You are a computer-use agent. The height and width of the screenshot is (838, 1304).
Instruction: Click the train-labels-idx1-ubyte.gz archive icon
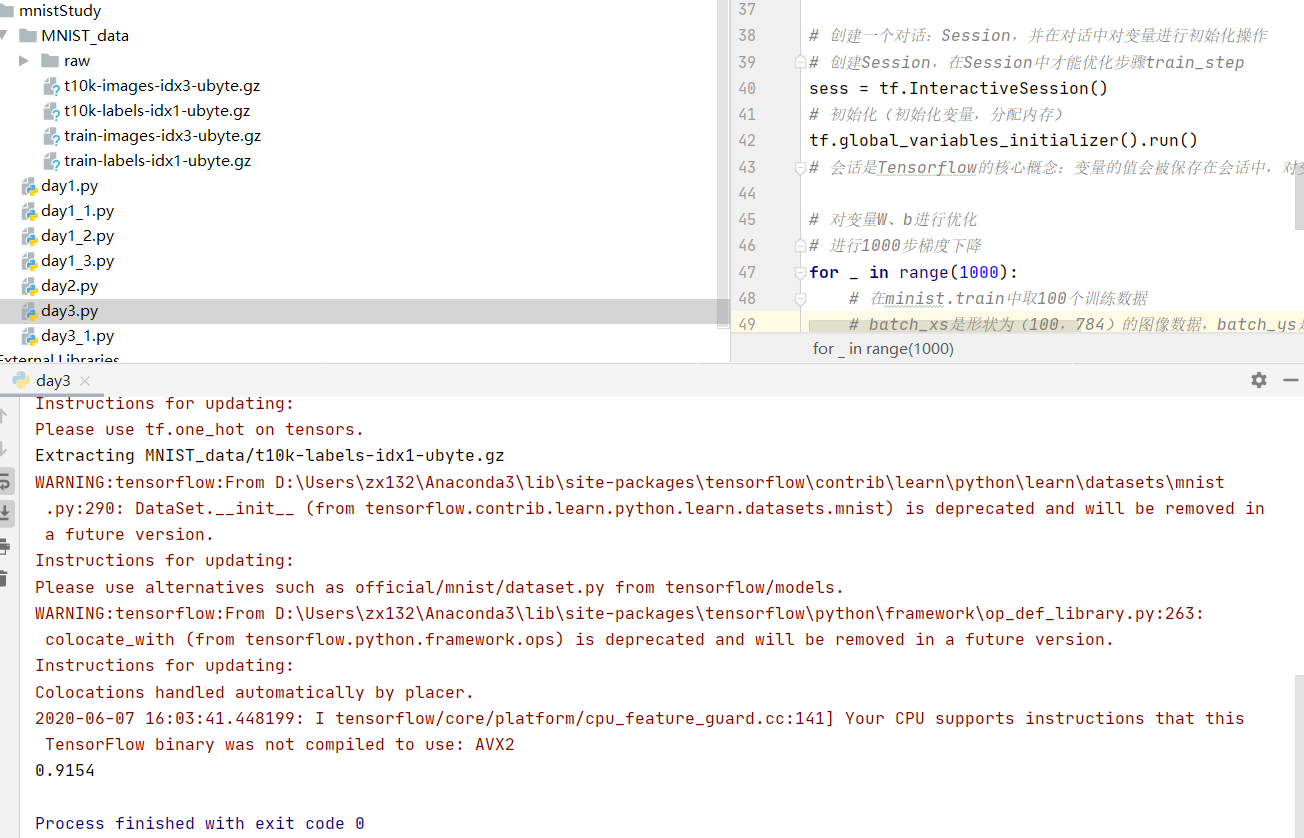point(52,161)
